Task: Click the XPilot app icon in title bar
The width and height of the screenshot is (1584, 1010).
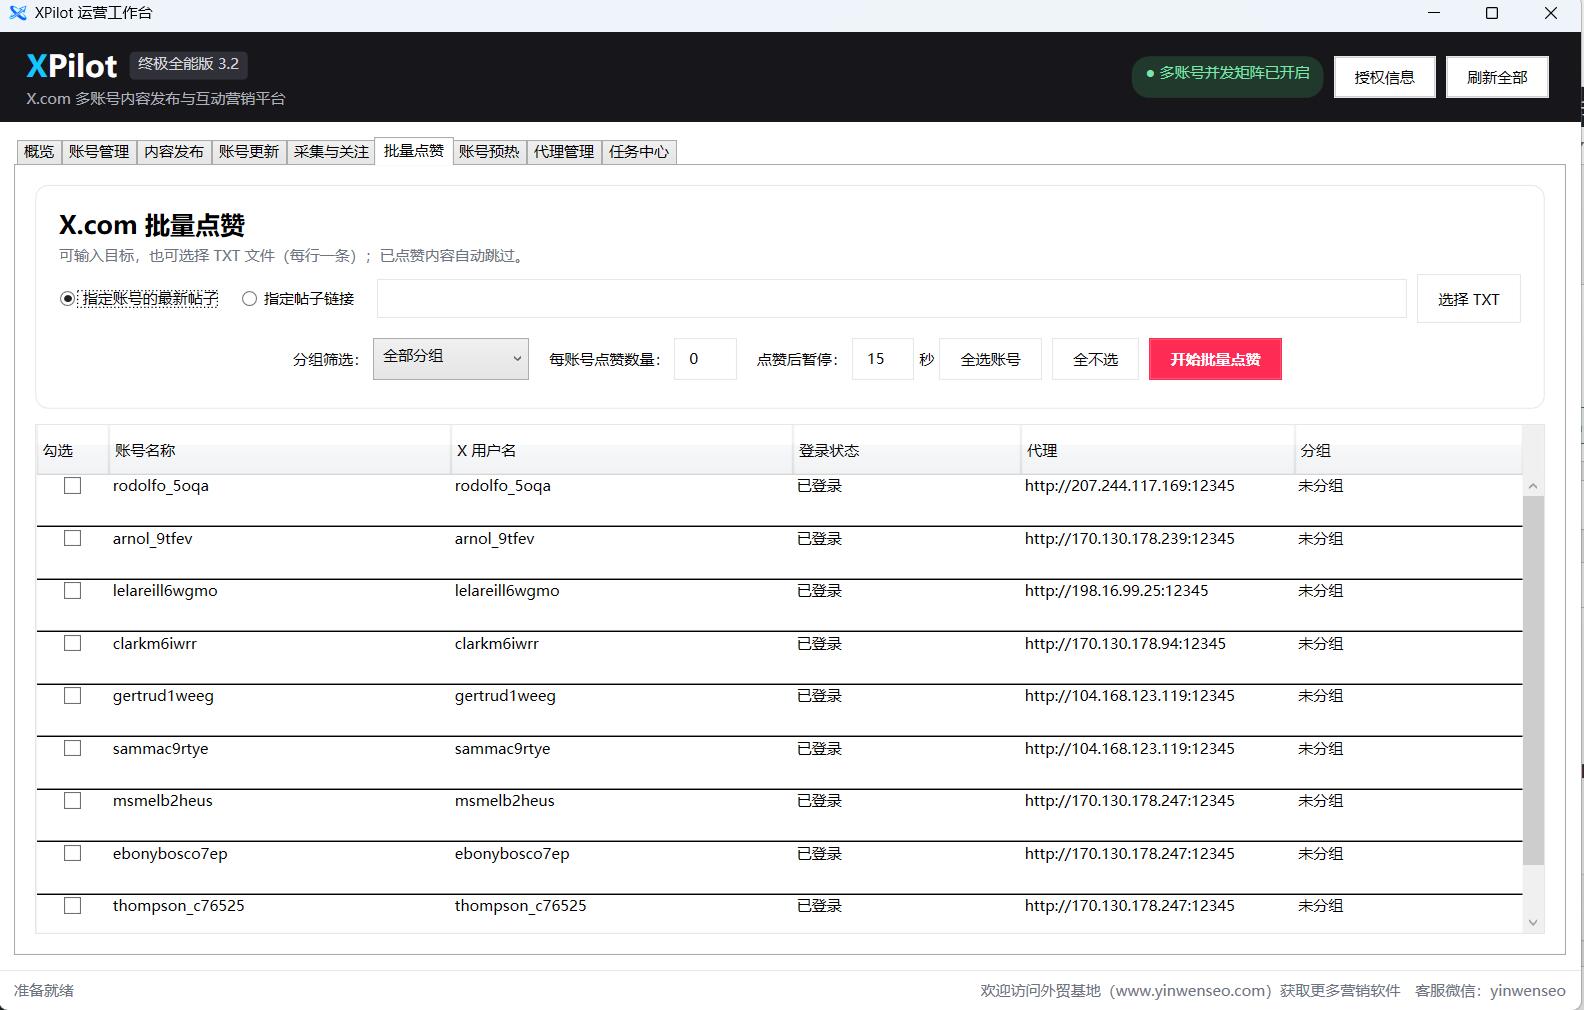Action: (x=18, y=13)
